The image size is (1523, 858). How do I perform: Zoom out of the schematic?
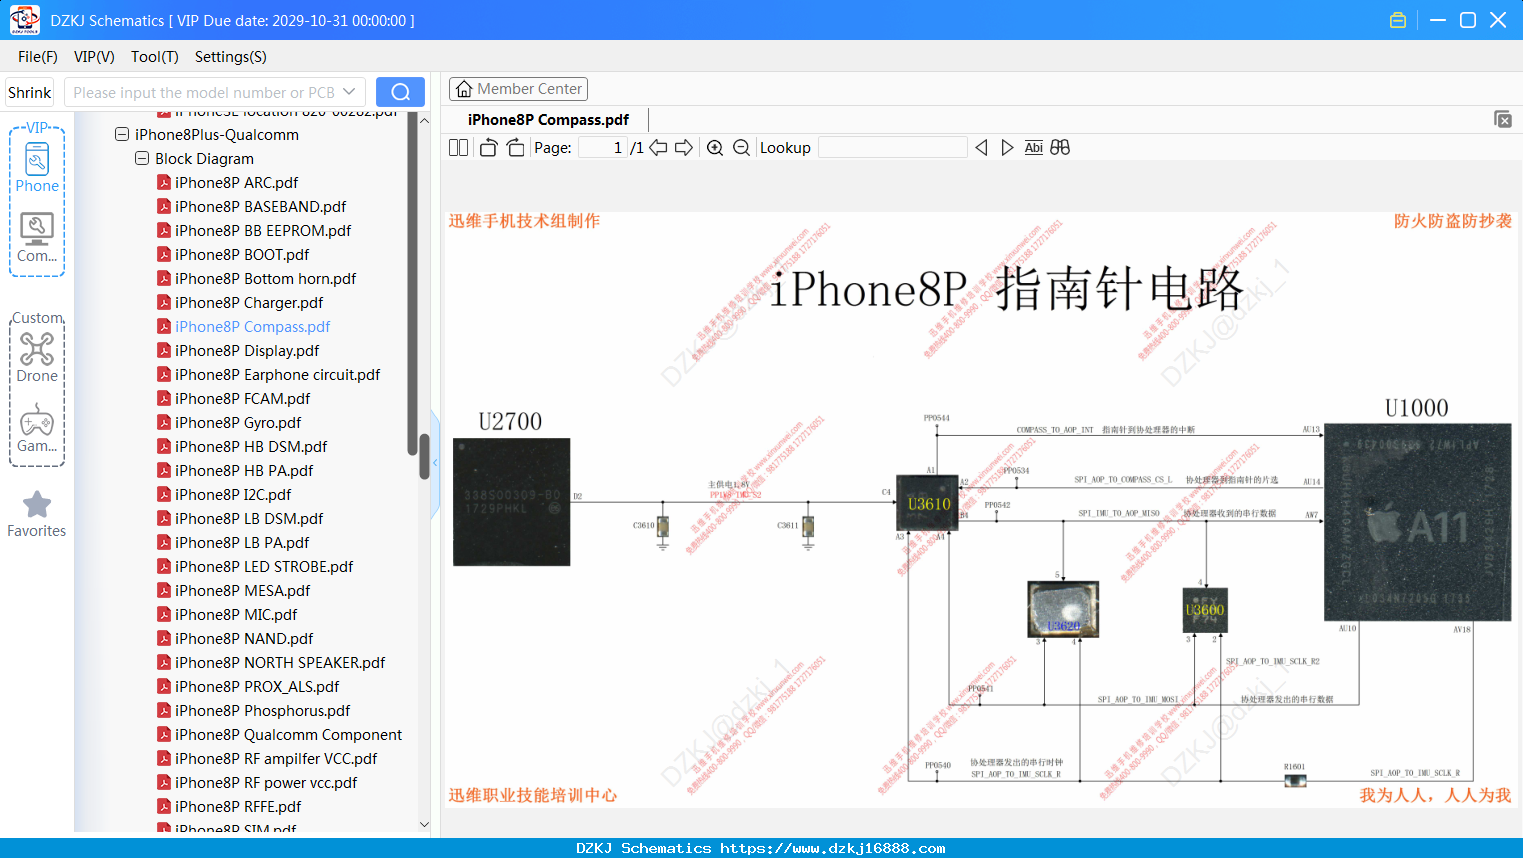741,148
